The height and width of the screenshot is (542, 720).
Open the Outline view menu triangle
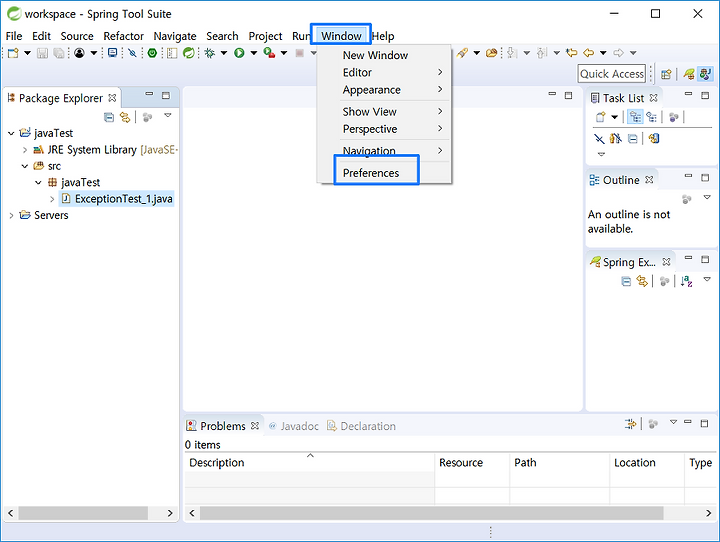pos(707,198)
